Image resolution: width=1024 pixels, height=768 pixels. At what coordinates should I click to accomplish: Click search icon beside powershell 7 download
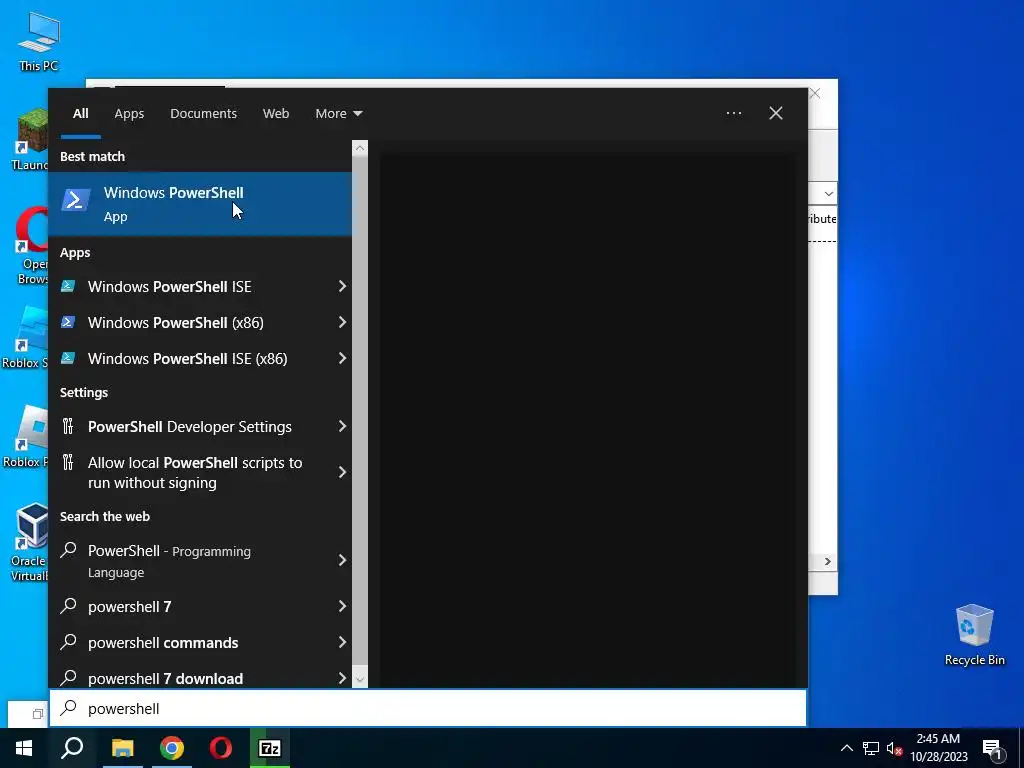[68, 677]
